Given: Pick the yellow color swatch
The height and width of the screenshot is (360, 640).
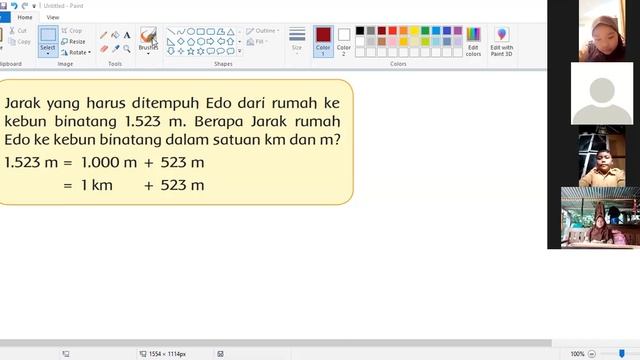Looking at the screenshot, I should (414, 31).
